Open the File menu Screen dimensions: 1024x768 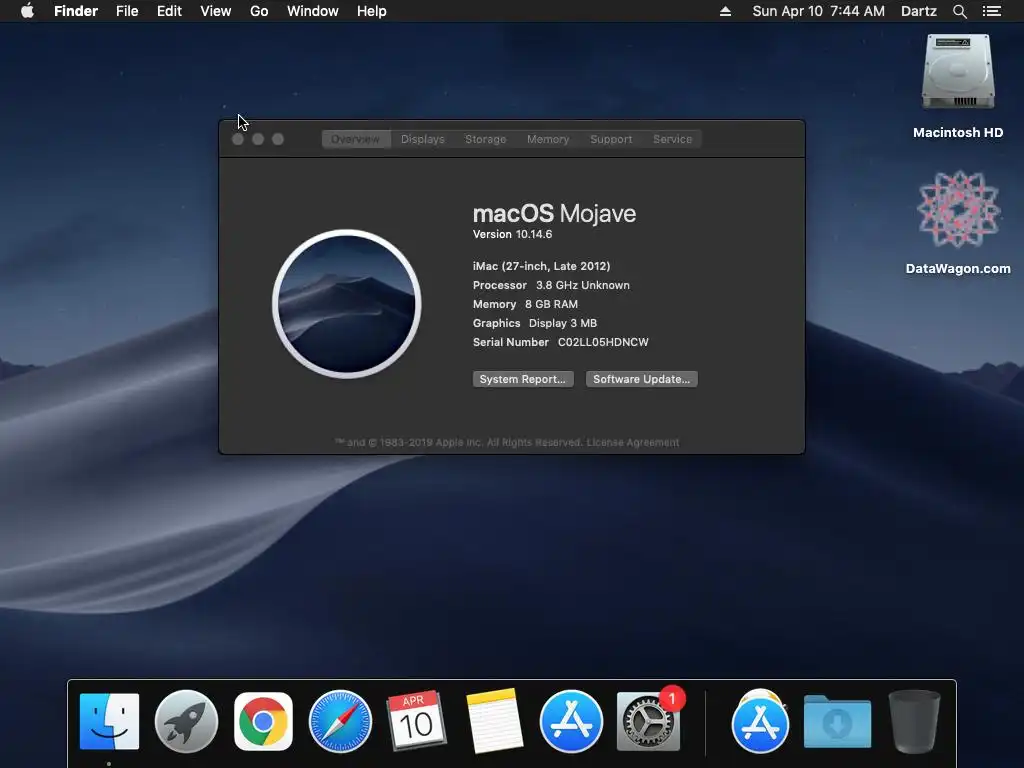(127, 11)
